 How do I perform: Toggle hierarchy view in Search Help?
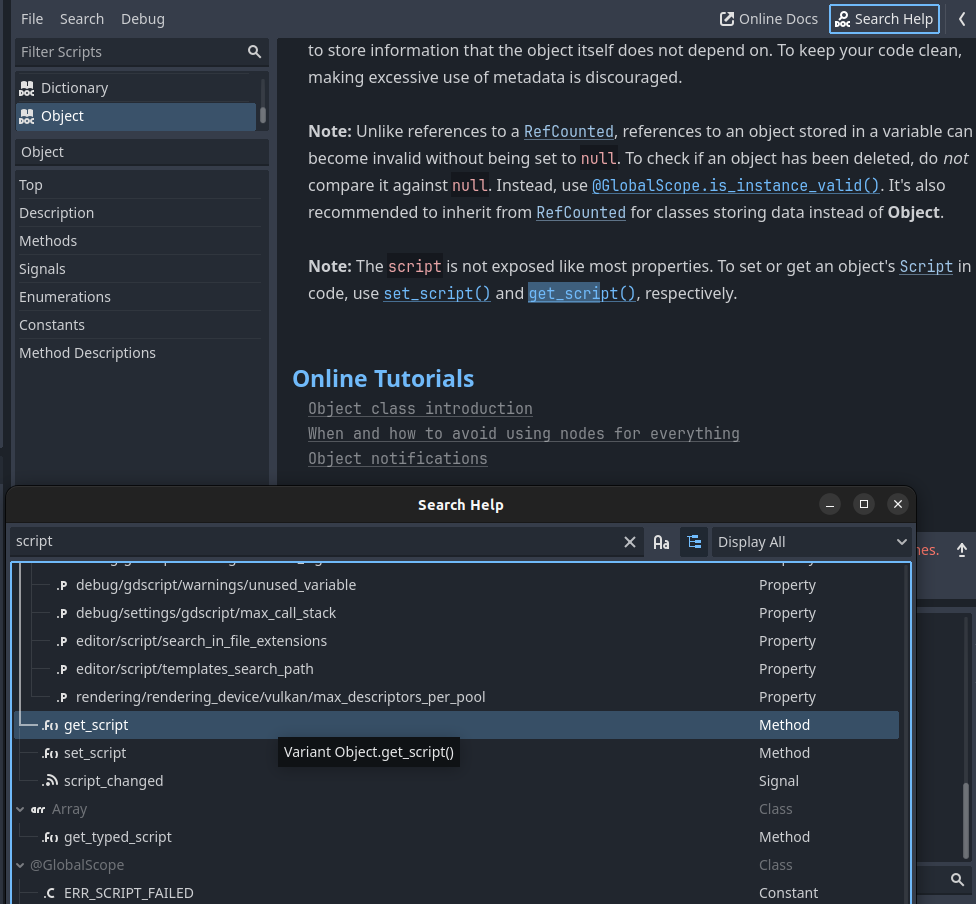(694, 542)
